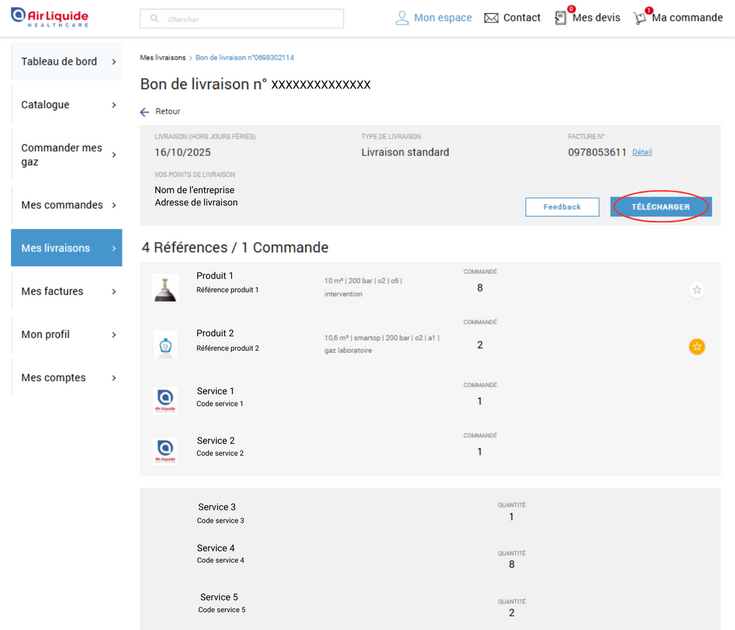Open invoice Détail link
This screenshot has width=735, height=630.
642,152
